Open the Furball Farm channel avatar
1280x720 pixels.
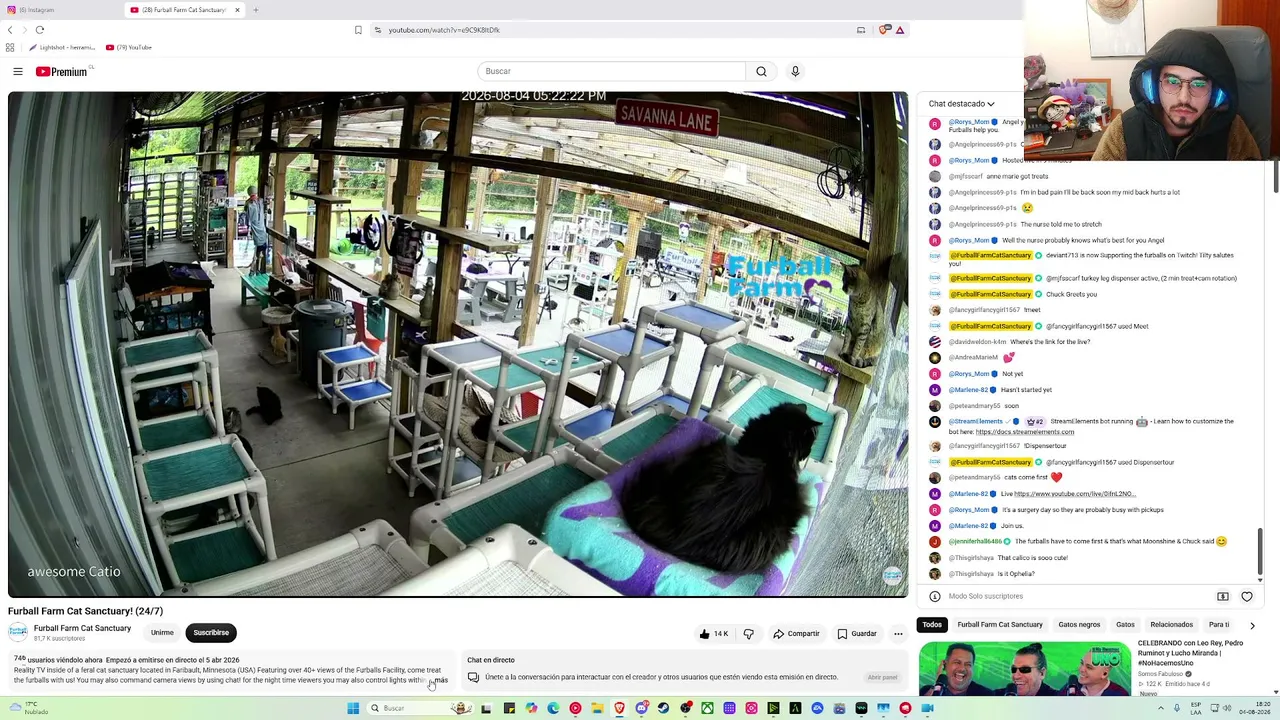(x=17, y=632)
